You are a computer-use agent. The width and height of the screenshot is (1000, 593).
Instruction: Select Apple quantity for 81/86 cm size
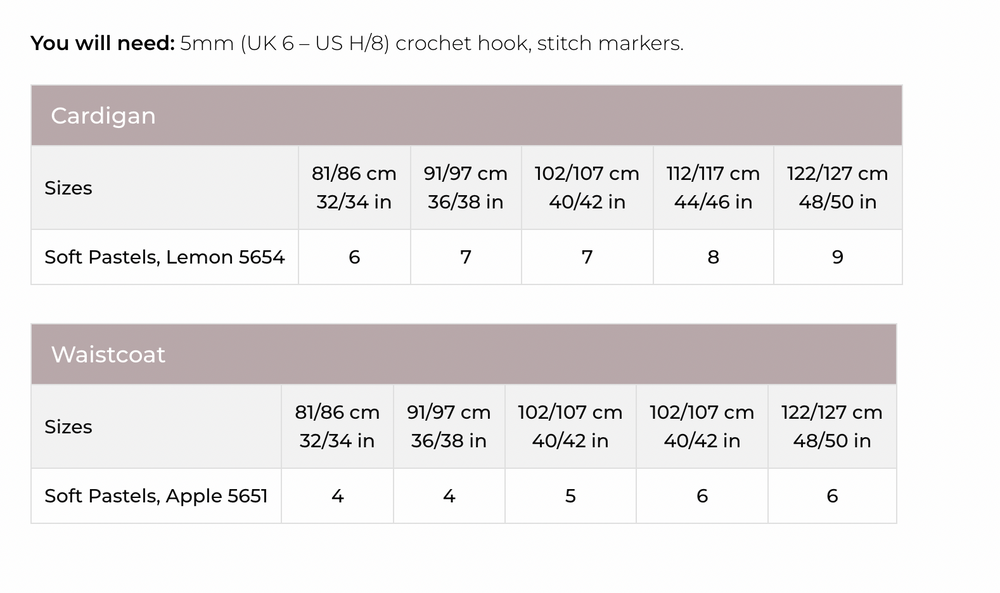point(337,496)
